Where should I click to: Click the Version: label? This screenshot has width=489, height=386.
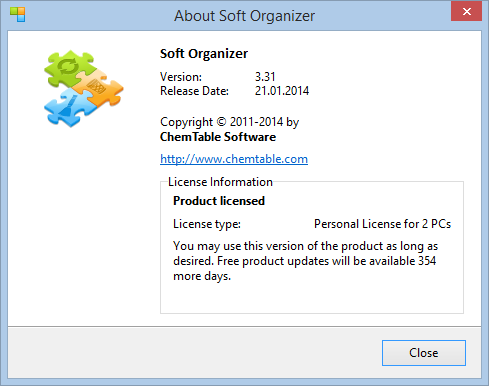point(181,77)
